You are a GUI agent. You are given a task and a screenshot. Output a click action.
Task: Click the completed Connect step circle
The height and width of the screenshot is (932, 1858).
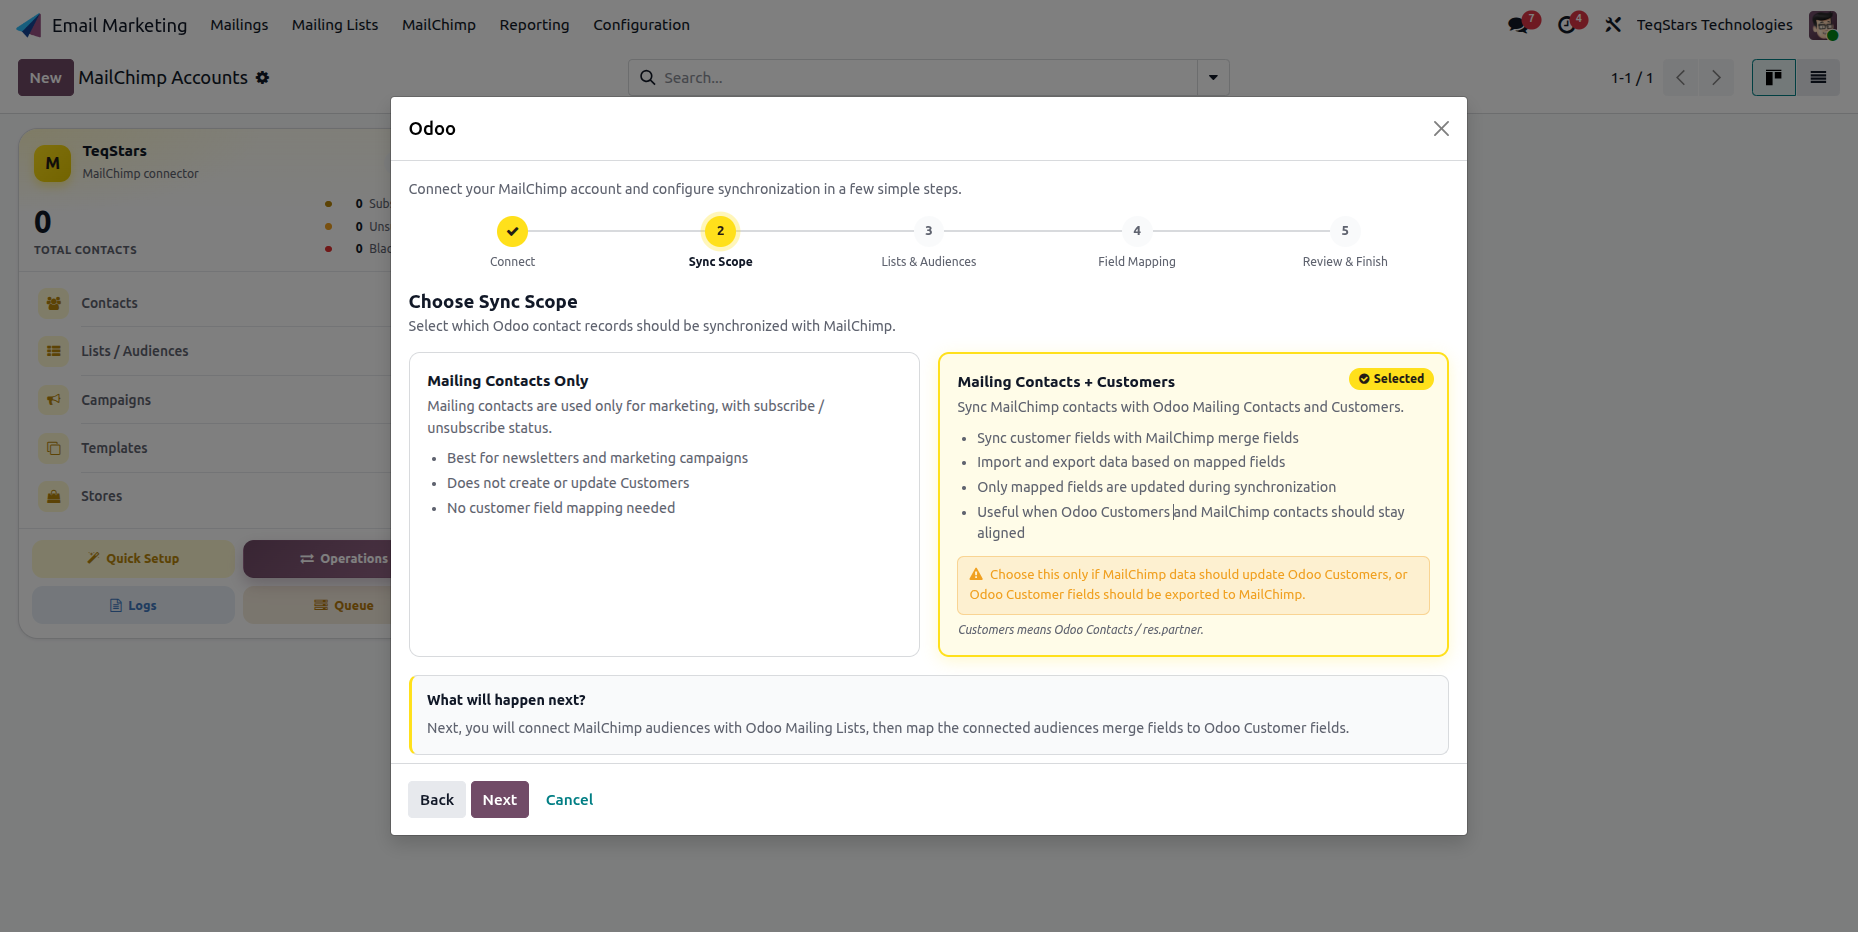point(512,231)
